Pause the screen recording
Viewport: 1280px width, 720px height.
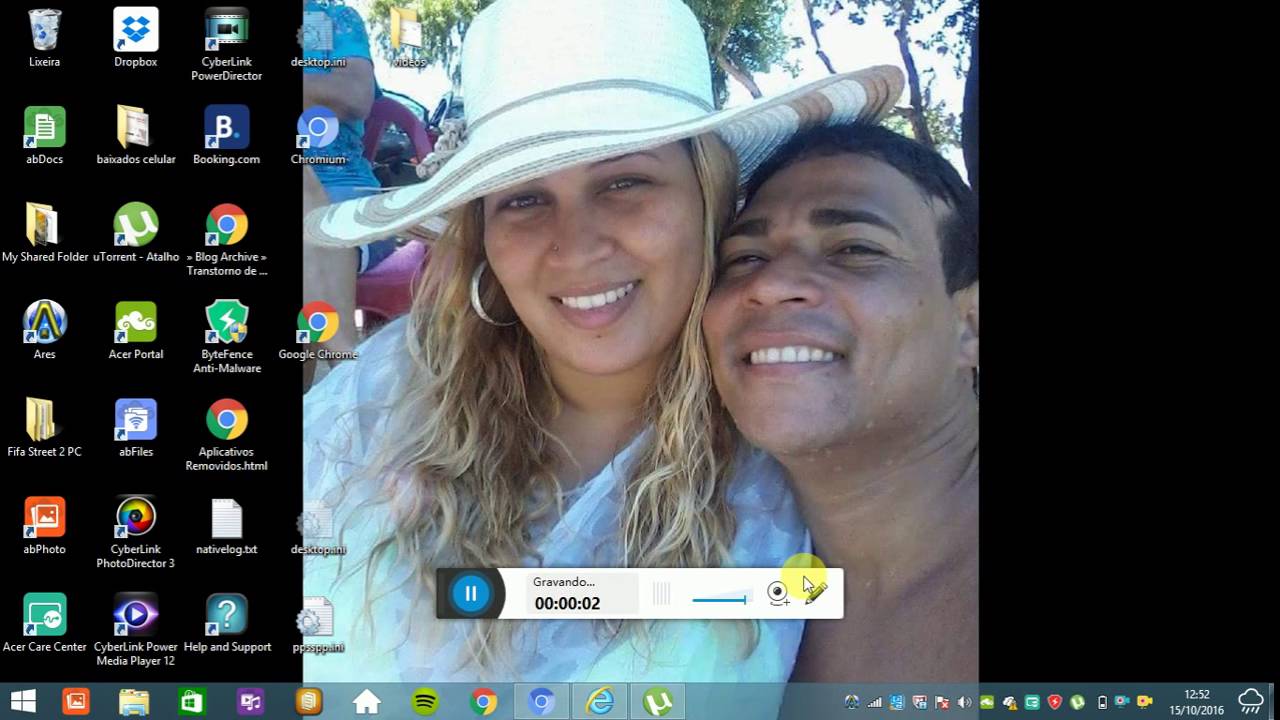pos(470,593)
